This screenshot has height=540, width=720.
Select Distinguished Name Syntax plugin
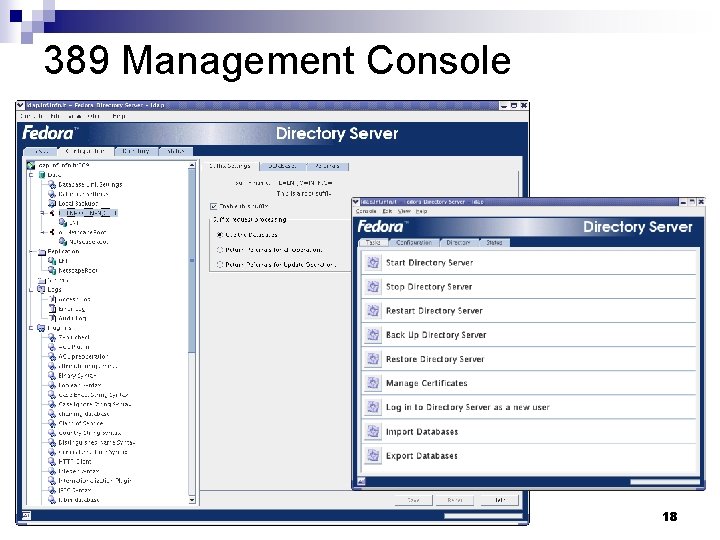tap(96, 443)
